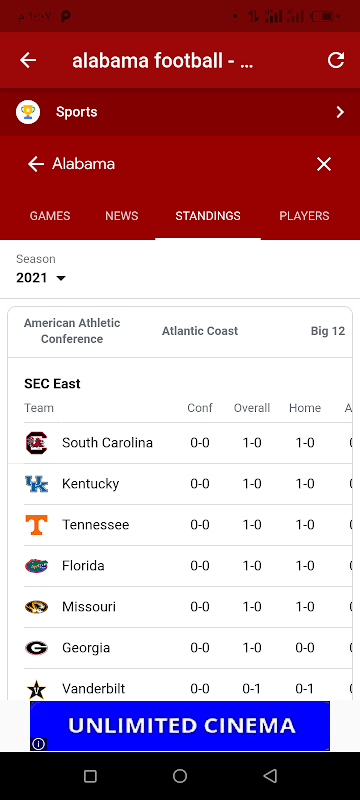Viewport: 360px width, 800px height.
Task: Close the Alabama panel with the X
Action: point(324,164)
